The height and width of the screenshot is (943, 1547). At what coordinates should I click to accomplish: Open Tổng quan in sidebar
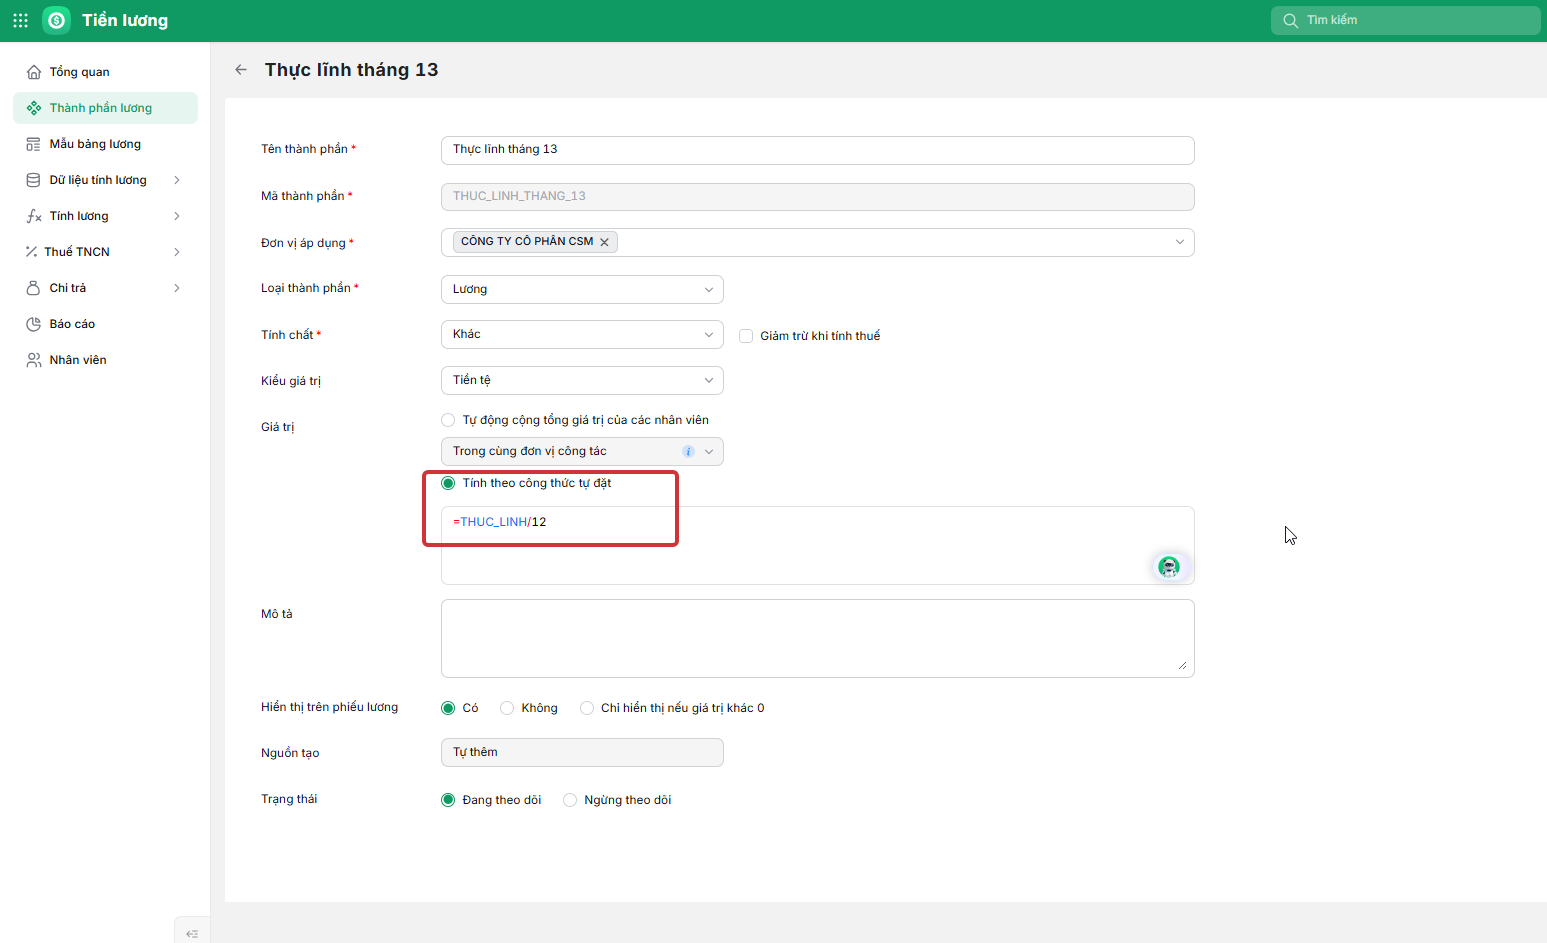[x=105, y=72]
